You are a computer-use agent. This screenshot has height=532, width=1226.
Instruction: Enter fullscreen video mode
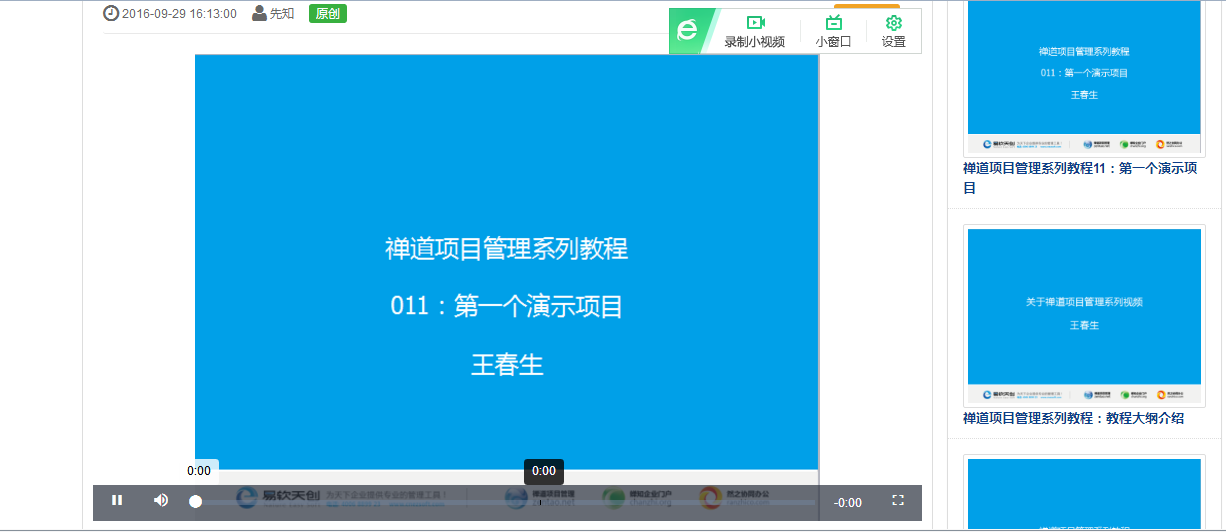coord(898,501)
